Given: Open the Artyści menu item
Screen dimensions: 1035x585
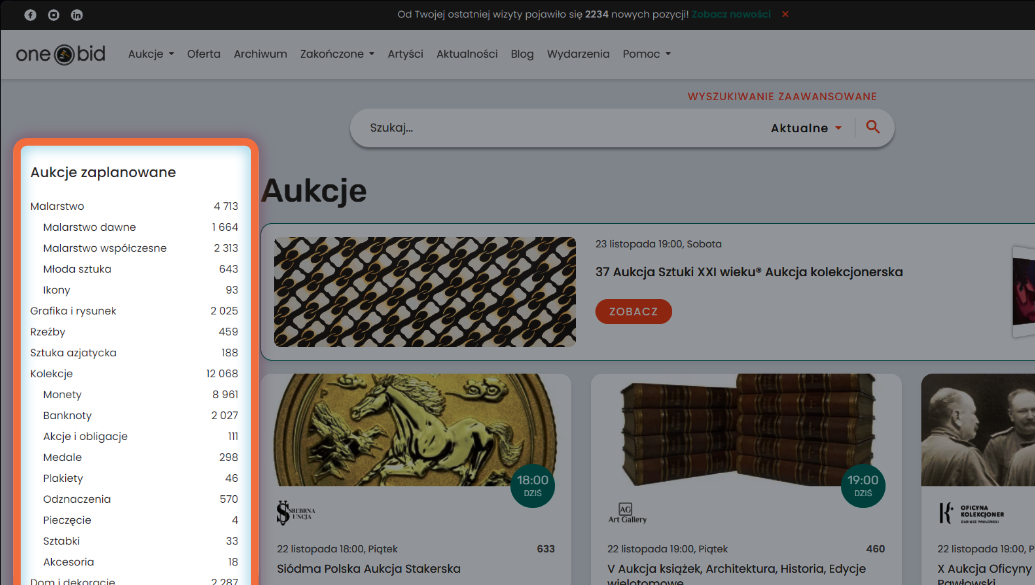Looking at the screenshot, I should click(x=405, y=54).
